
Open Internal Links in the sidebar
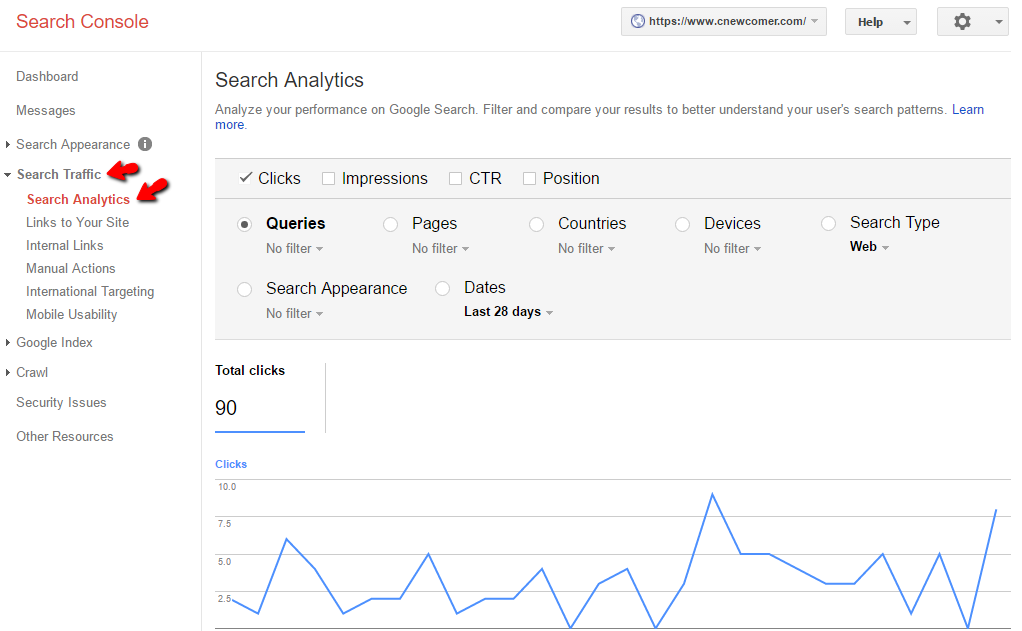click(x=65, y=245)
